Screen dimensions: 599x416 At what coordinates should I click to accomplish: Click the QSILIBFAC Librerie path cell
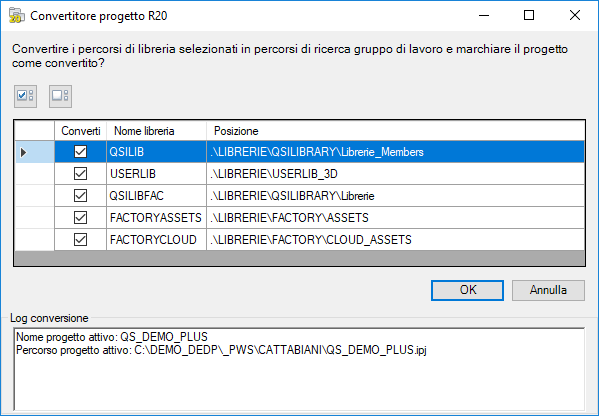click(396, 196)
